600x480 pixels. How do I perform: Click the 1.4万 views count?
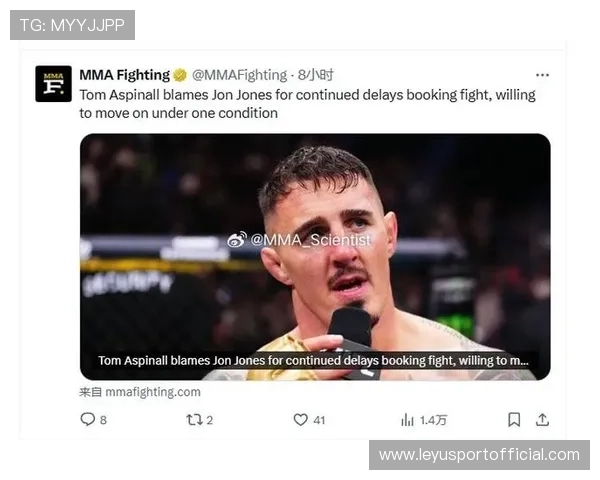click(x=434, y=420)
